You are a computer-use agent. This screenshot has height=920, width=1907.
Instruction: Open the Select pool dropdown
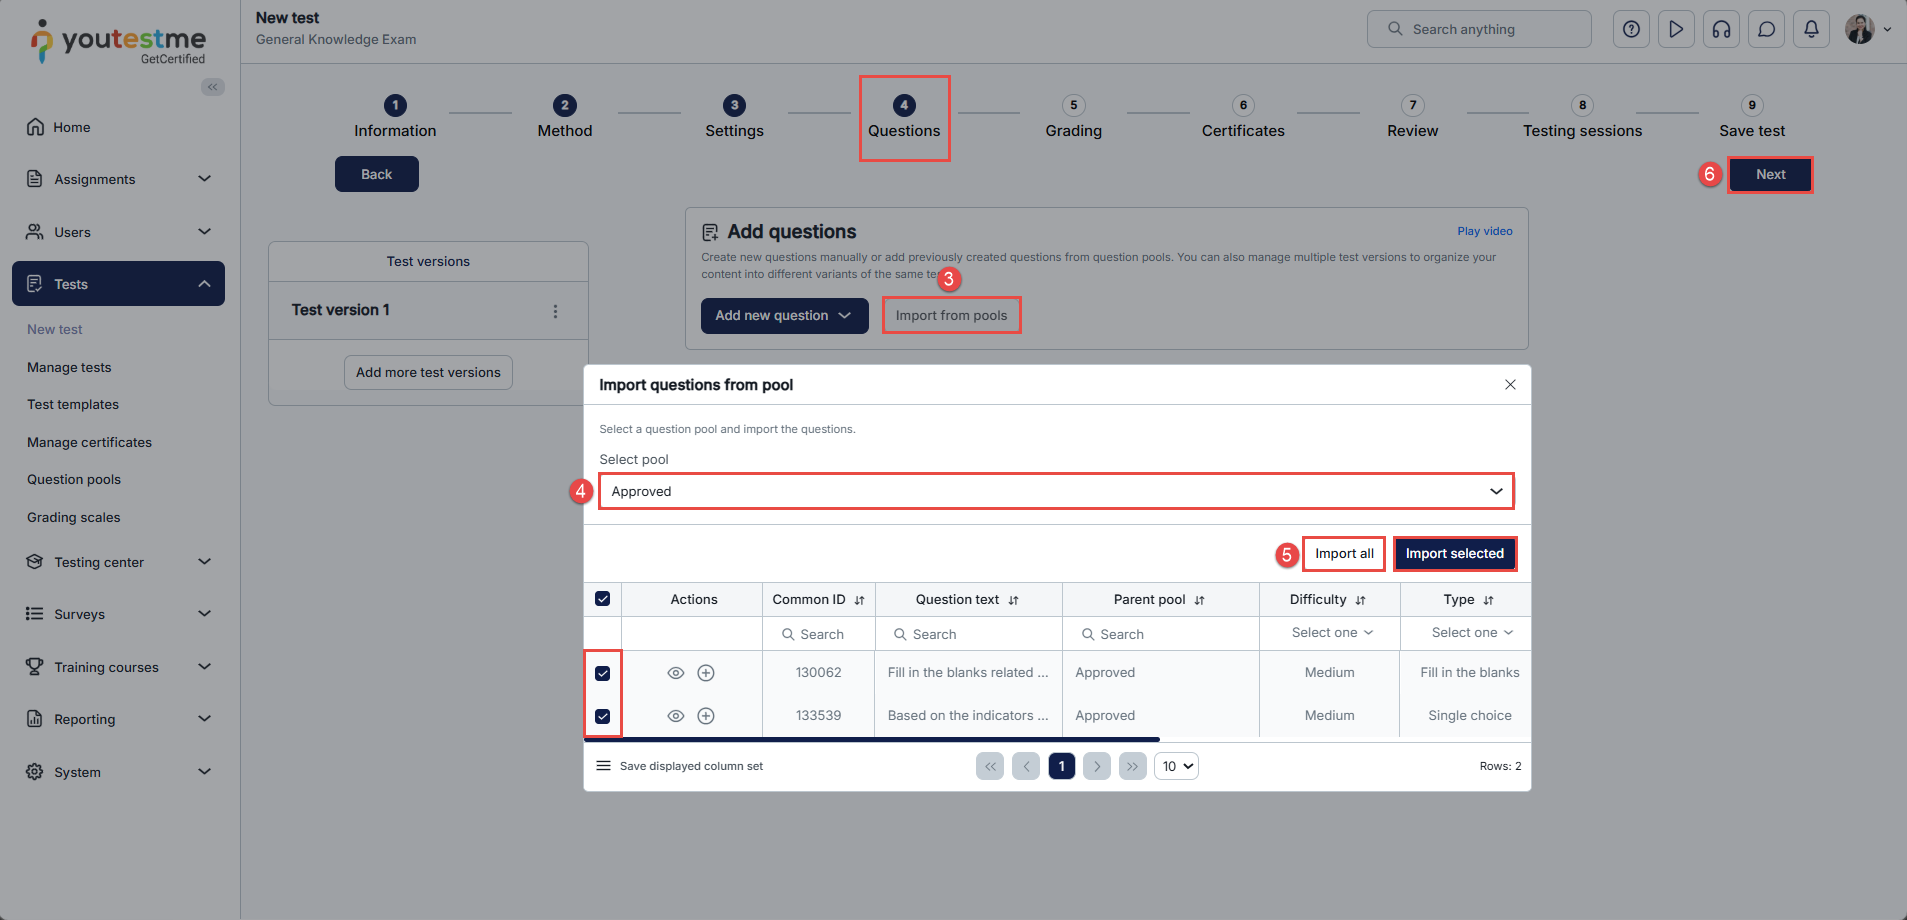(x=1056, y=491)
